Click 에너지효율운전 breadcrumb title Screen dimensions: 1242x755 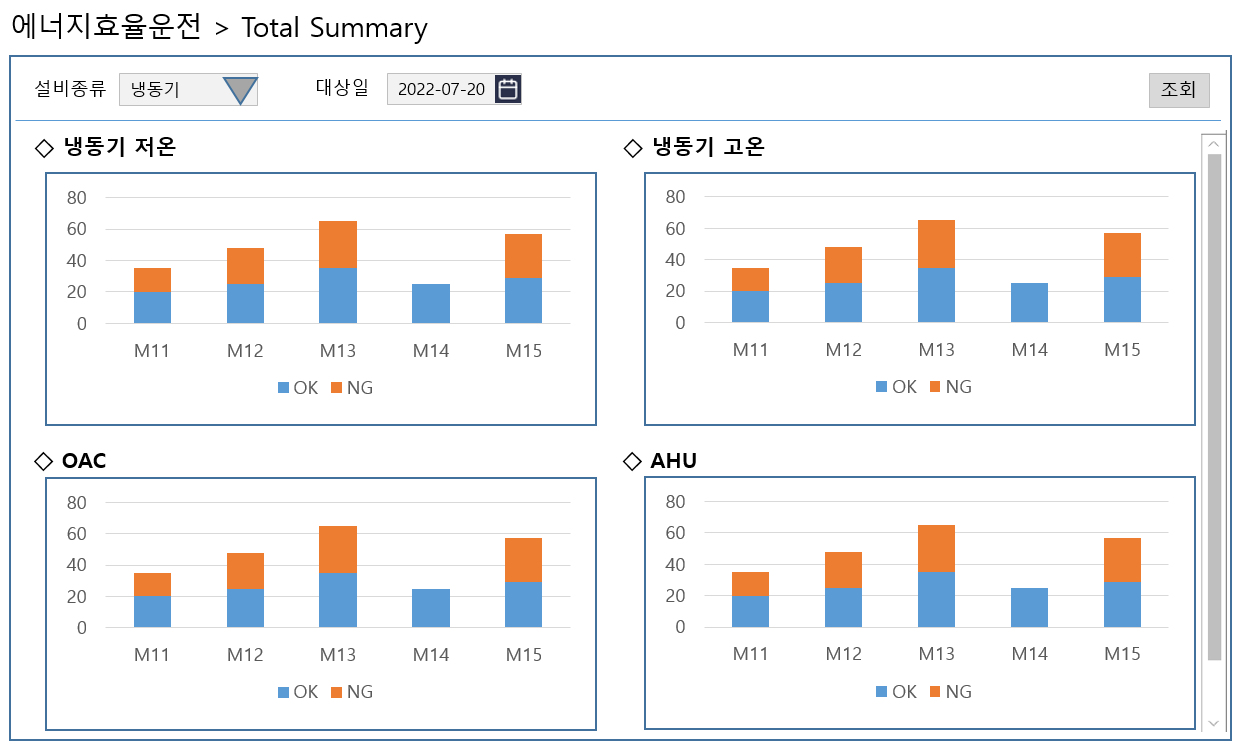click(105, 28)
